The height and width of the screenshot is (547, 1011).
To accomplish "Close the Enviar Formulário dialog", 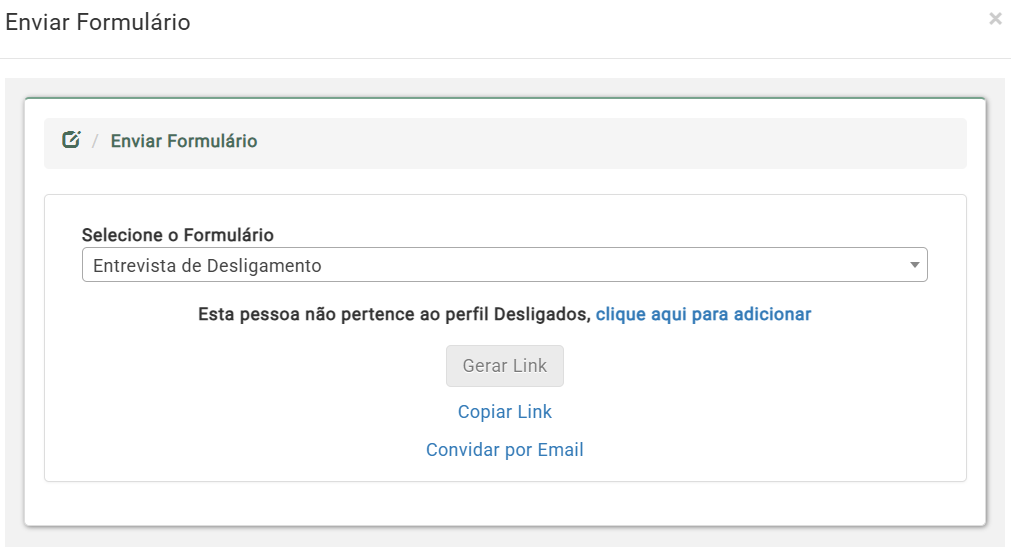I will [x=995, y=19].
